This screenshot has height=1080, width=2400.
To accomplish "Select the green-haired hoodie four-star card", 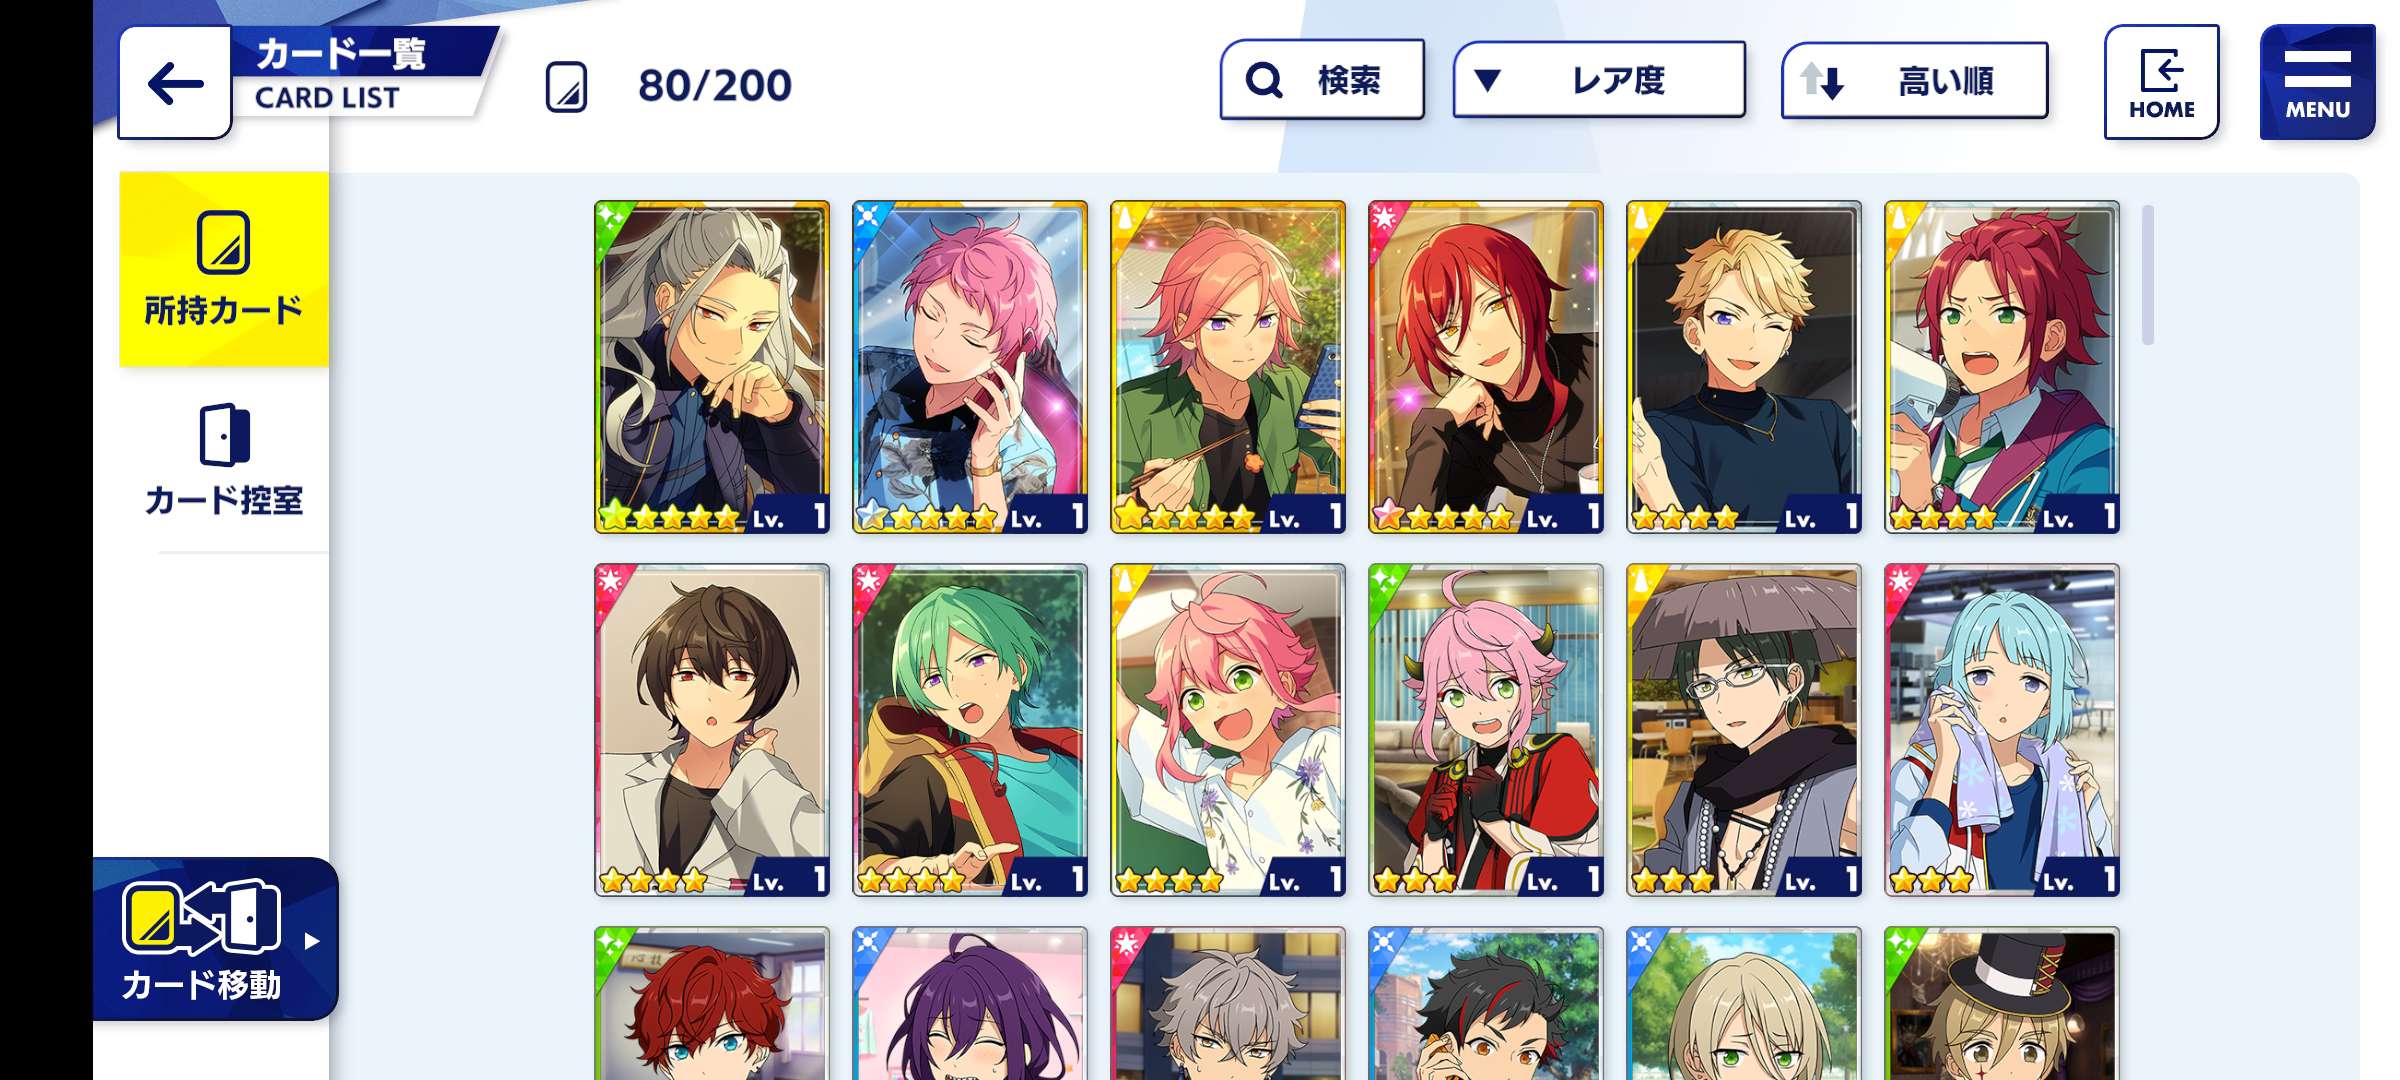I will tap(970, 730).
